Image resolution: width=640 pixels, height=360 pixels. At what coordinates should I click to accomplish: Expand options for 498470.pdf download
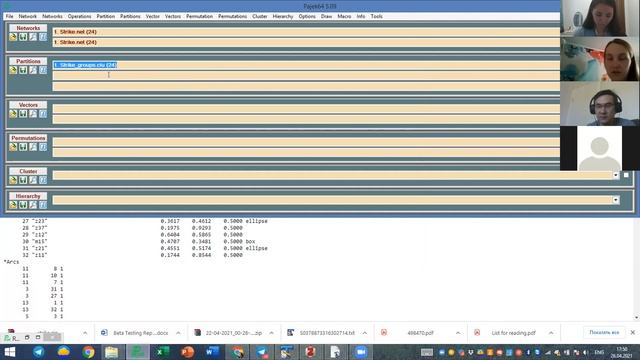pyautogui.click(x=458, y=333)
